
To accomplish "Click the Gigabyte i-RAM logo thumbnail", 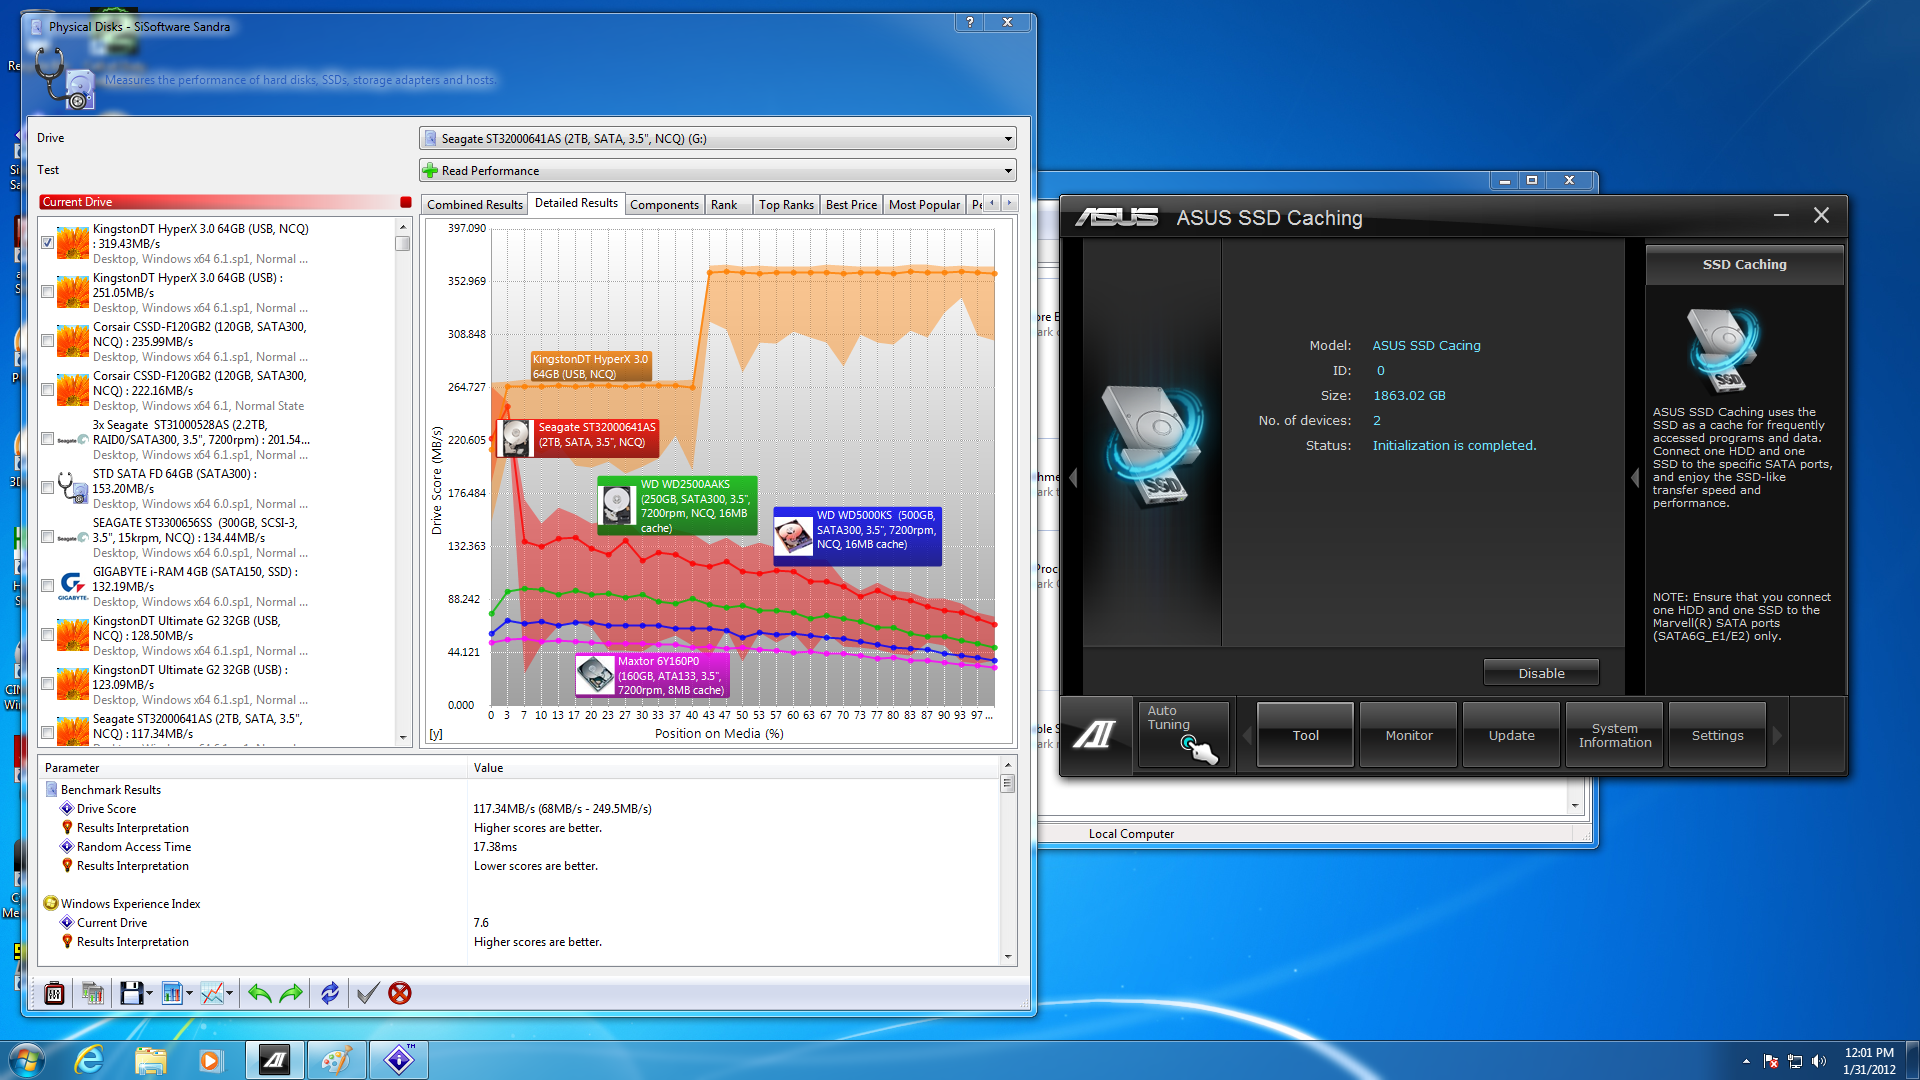I will 72,586.
